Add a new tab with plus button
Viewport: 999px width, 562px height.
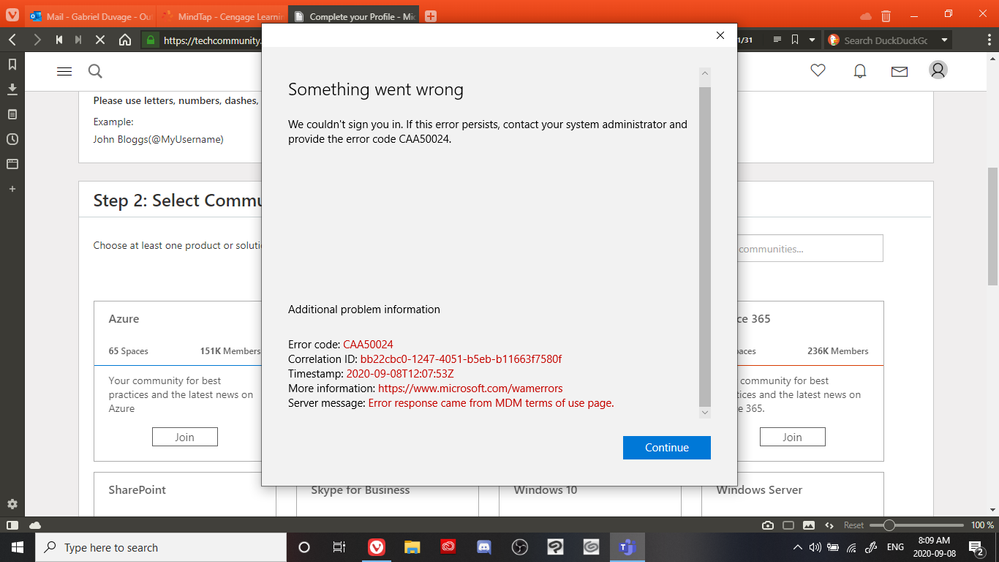(x=431, y=16)
